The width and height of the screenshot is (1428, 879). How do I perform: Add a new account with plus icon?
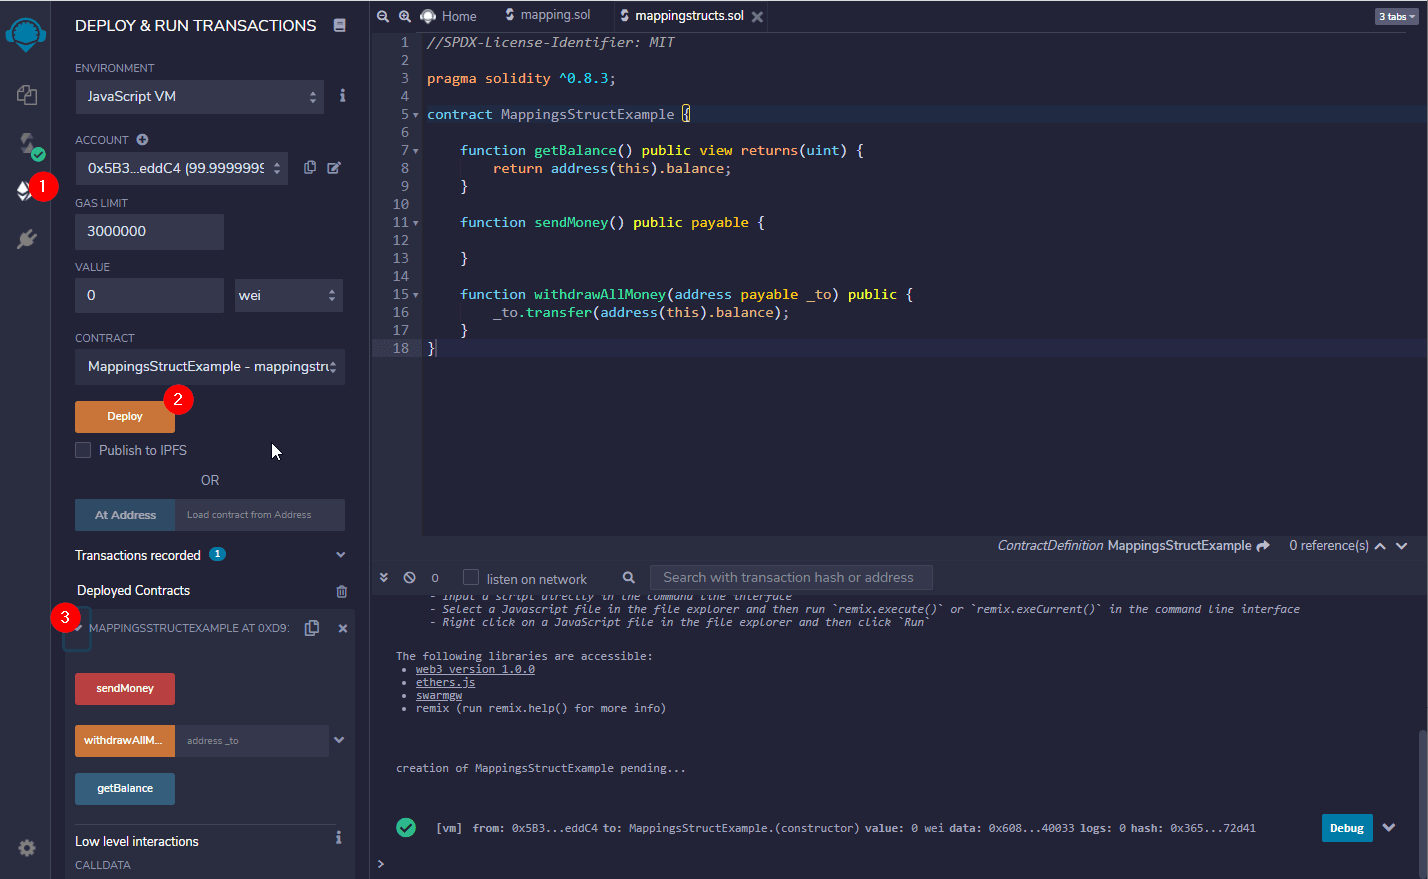(142, 140)
